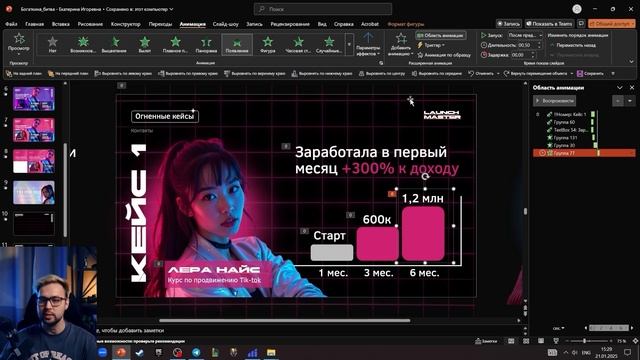Select Группа 77 in animation pane

pos(584,153)
